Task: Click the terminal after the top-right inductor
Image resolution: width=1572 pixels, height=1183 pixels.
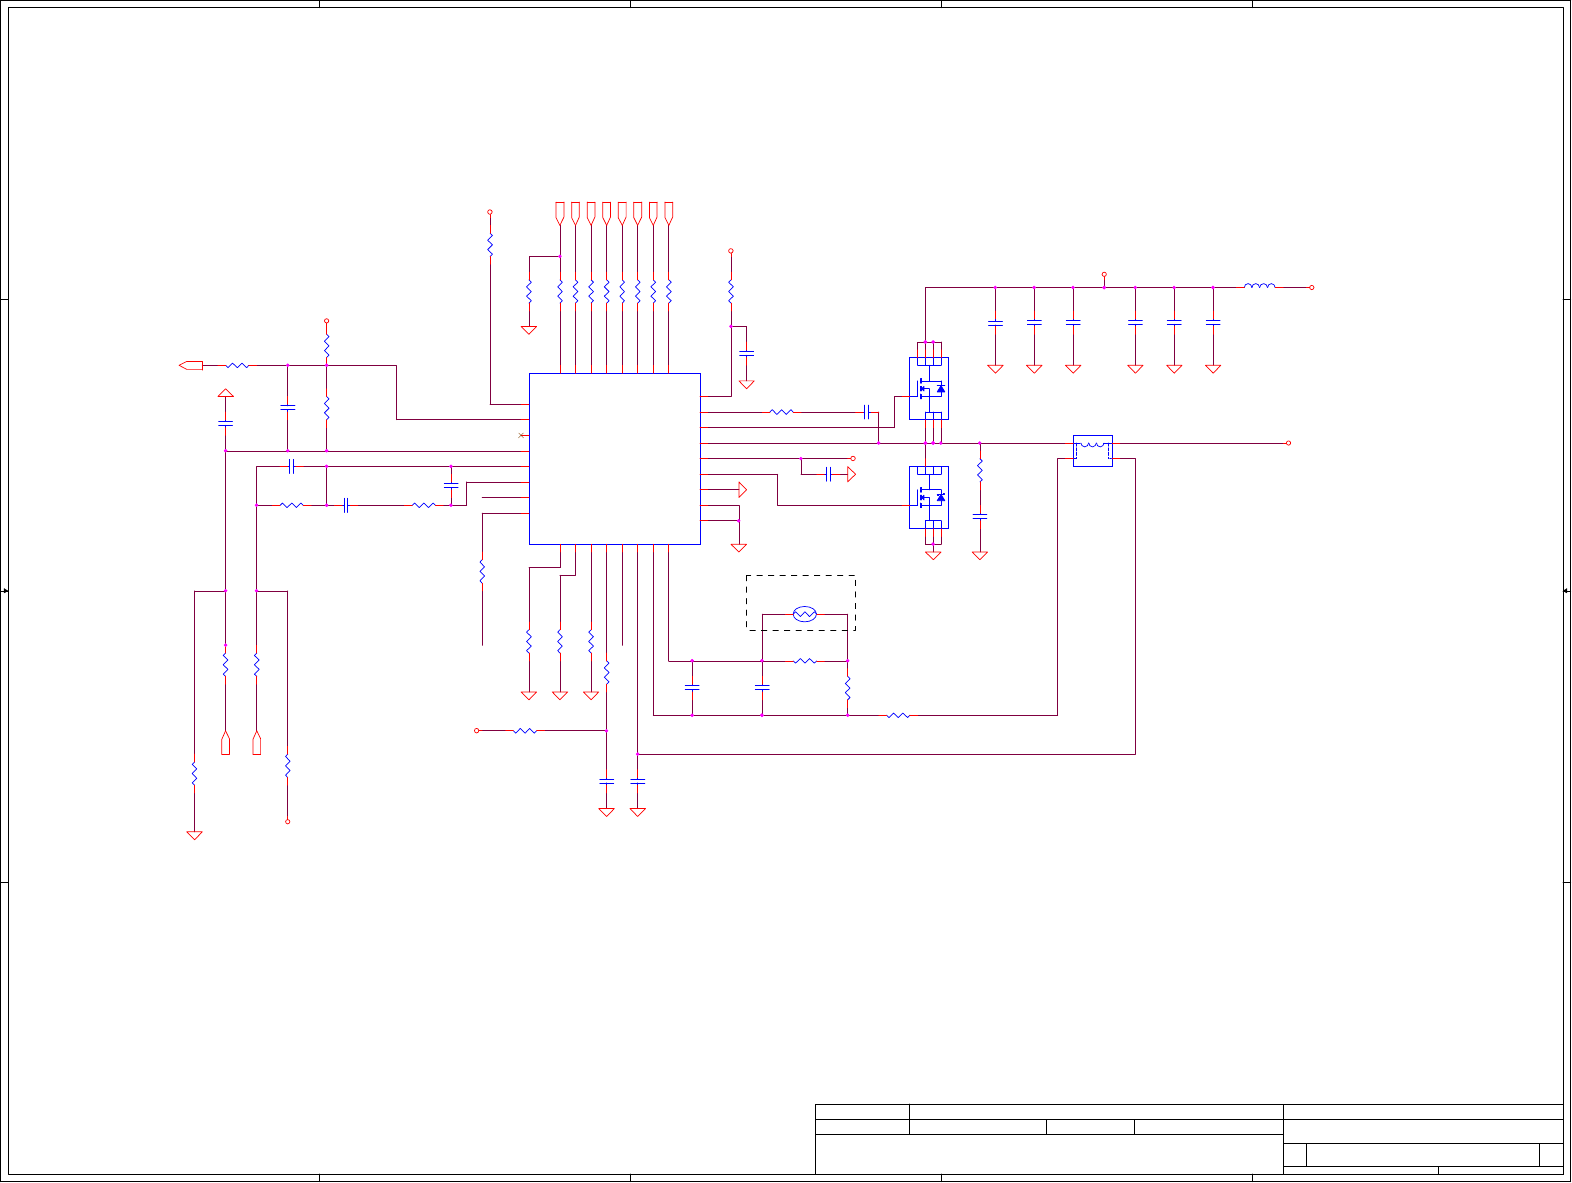Action: (1312, 287)
